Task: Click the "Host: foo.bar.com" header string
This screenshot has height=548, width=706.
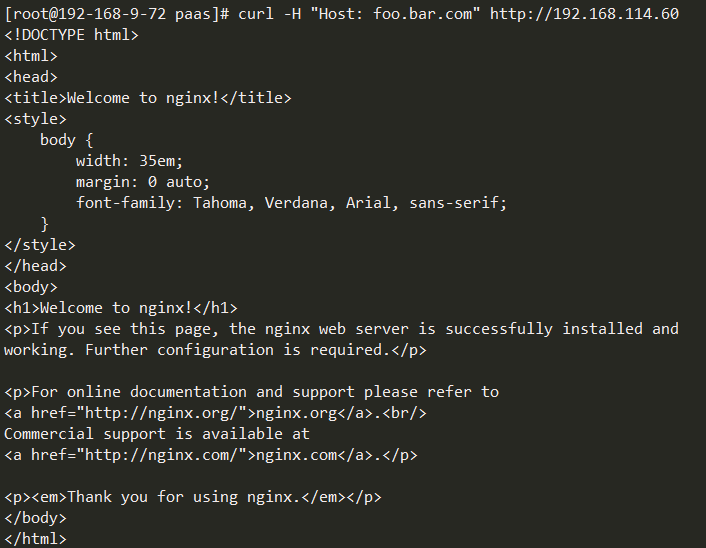Action: coord(395,14)
